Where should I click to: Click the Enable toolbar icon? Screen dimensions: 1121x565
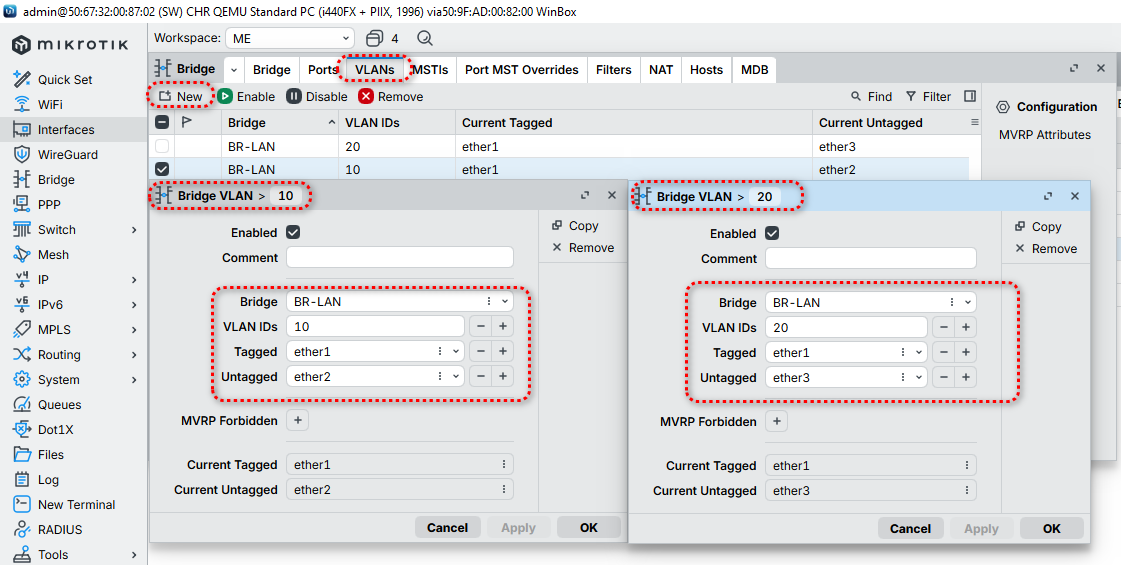coord(226,96)
